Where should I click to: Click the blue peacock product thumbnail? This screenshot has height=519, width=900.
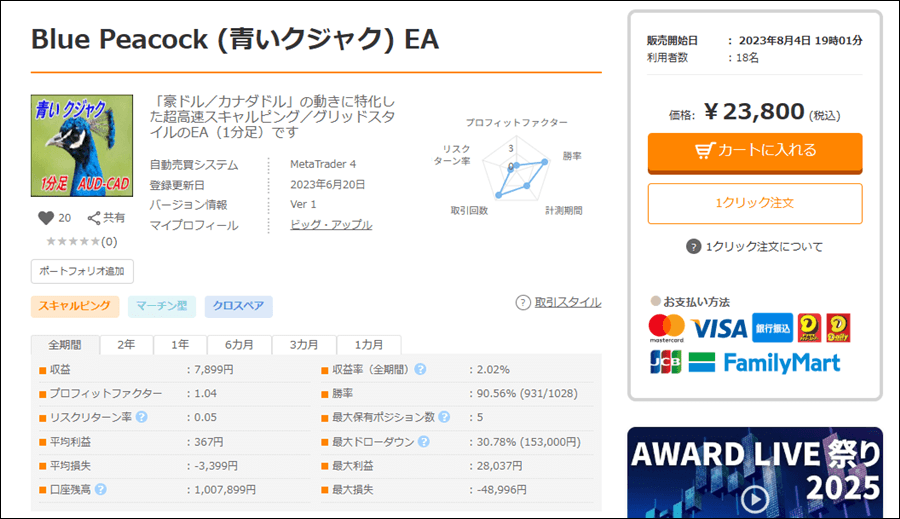(82, 145)
